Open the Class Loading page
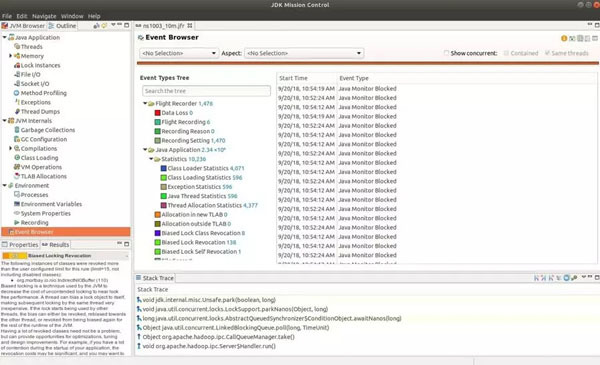Viewport: 600px width, 365px height. coord(36,158)
